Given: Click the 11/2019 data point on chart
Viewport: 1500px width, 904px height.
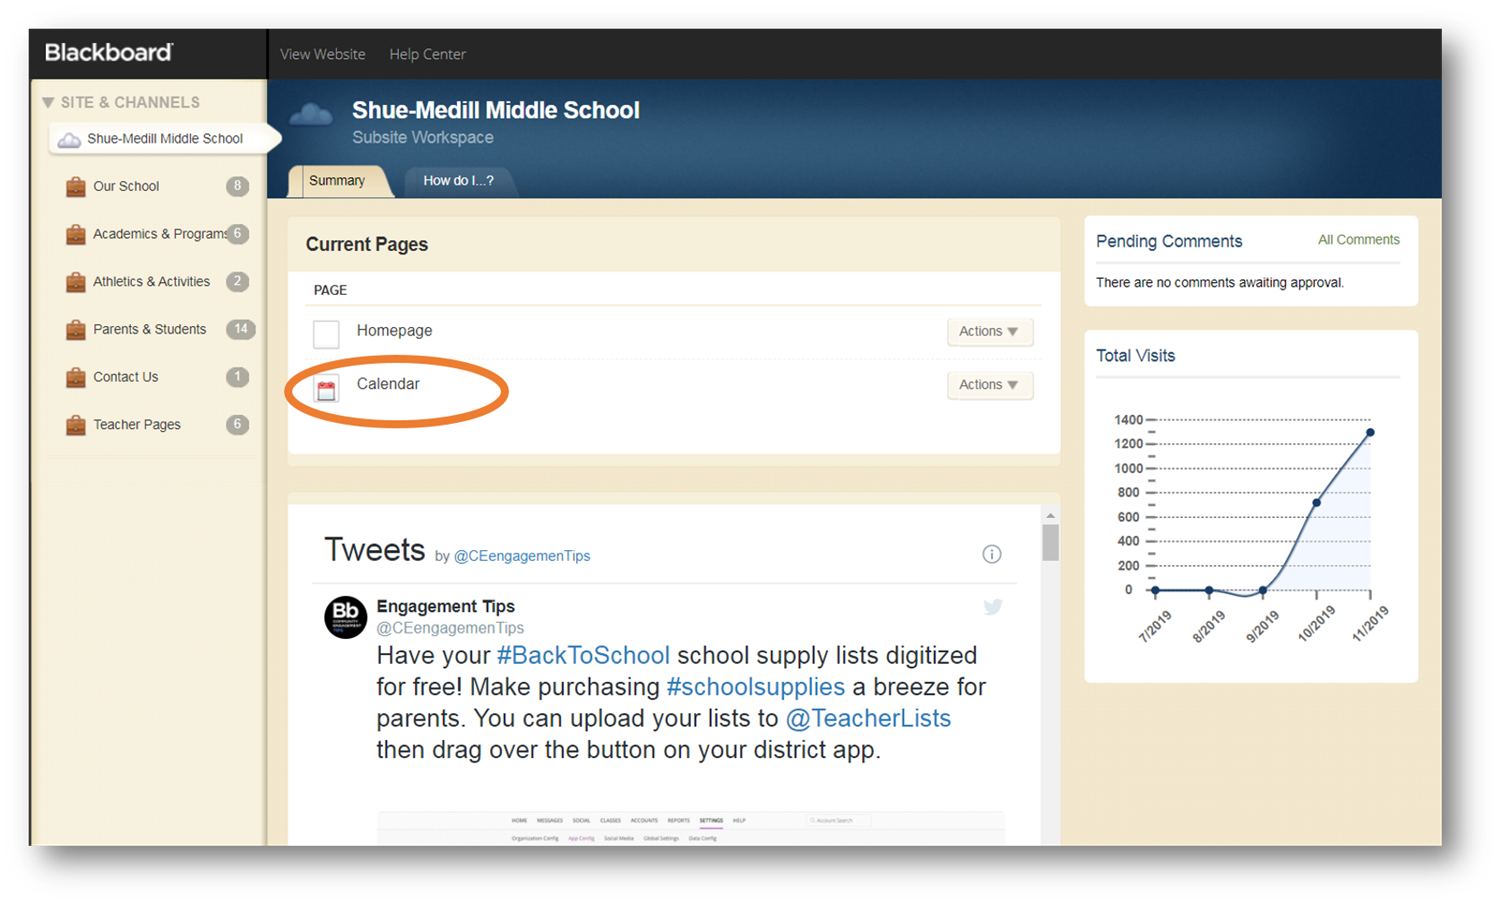Looking at the screenshot, I should [x=1370, y=432].
